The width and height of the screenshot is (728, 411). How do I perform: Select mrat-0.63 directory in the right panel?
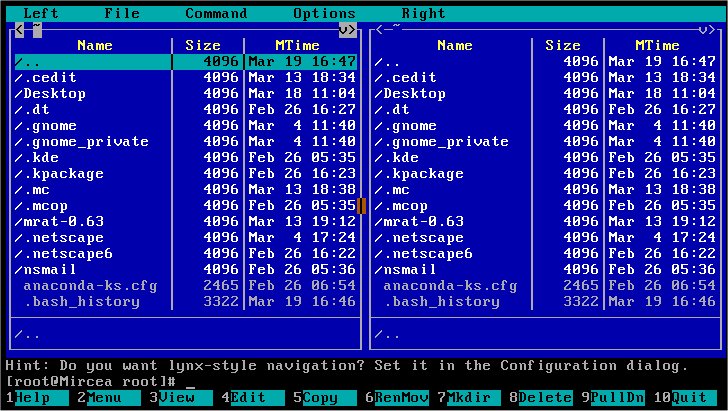tap(423, 221)
